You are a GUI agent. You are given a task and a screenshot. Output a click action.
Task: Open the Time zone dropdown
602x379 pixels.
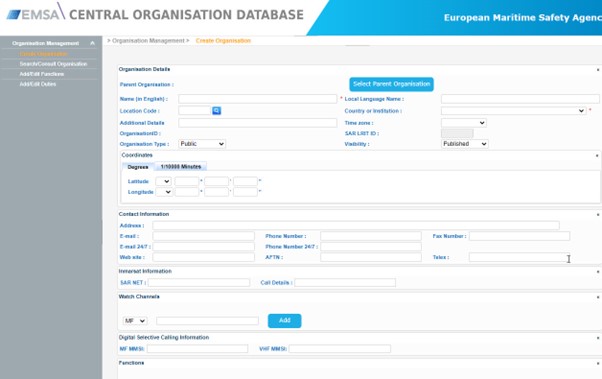click(x=464, y=123)
